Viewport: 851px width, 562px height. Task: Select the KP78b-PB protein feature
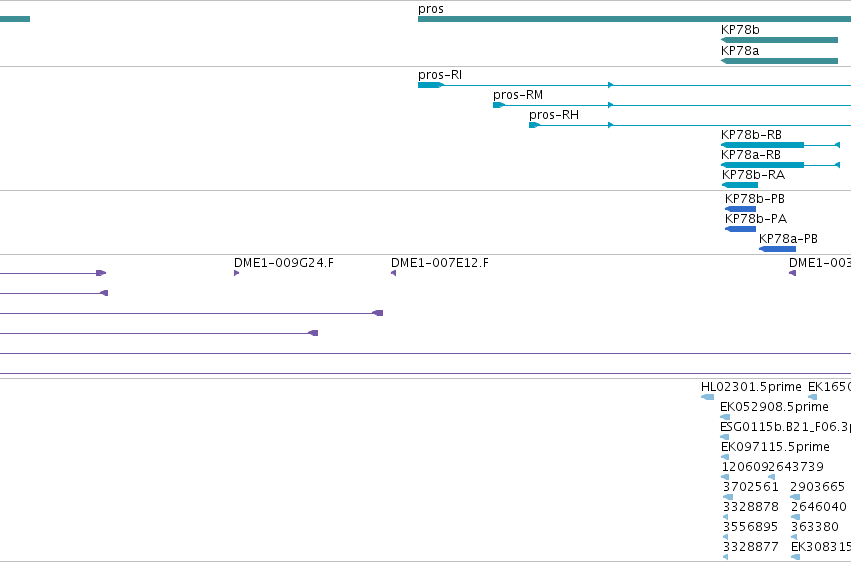pos(740,209)
